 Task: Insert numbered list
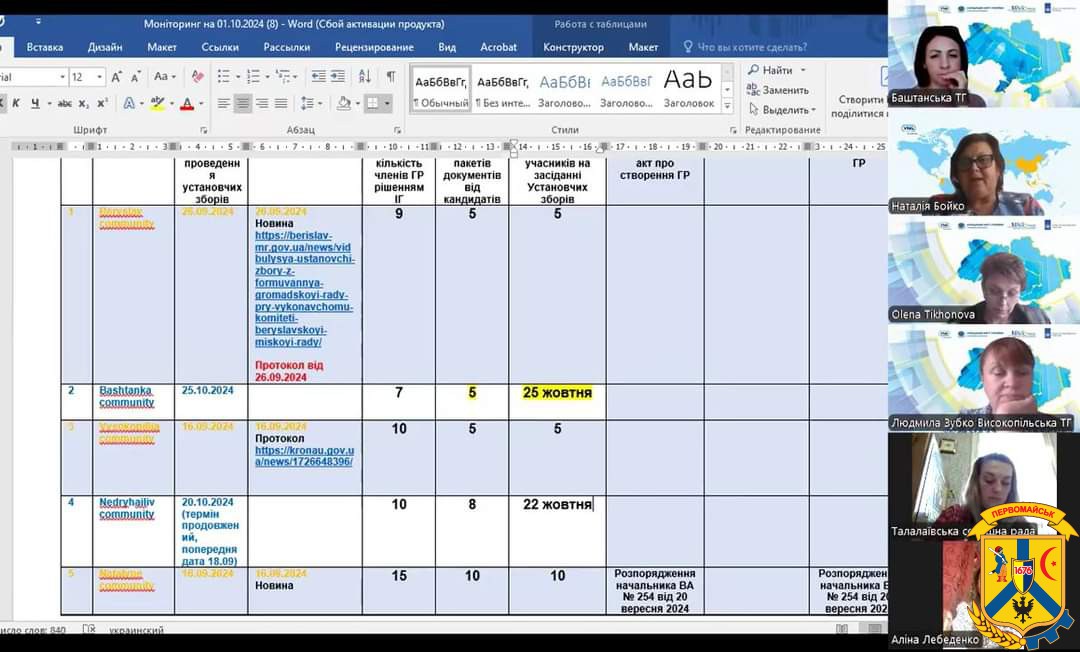coord(253,76)
